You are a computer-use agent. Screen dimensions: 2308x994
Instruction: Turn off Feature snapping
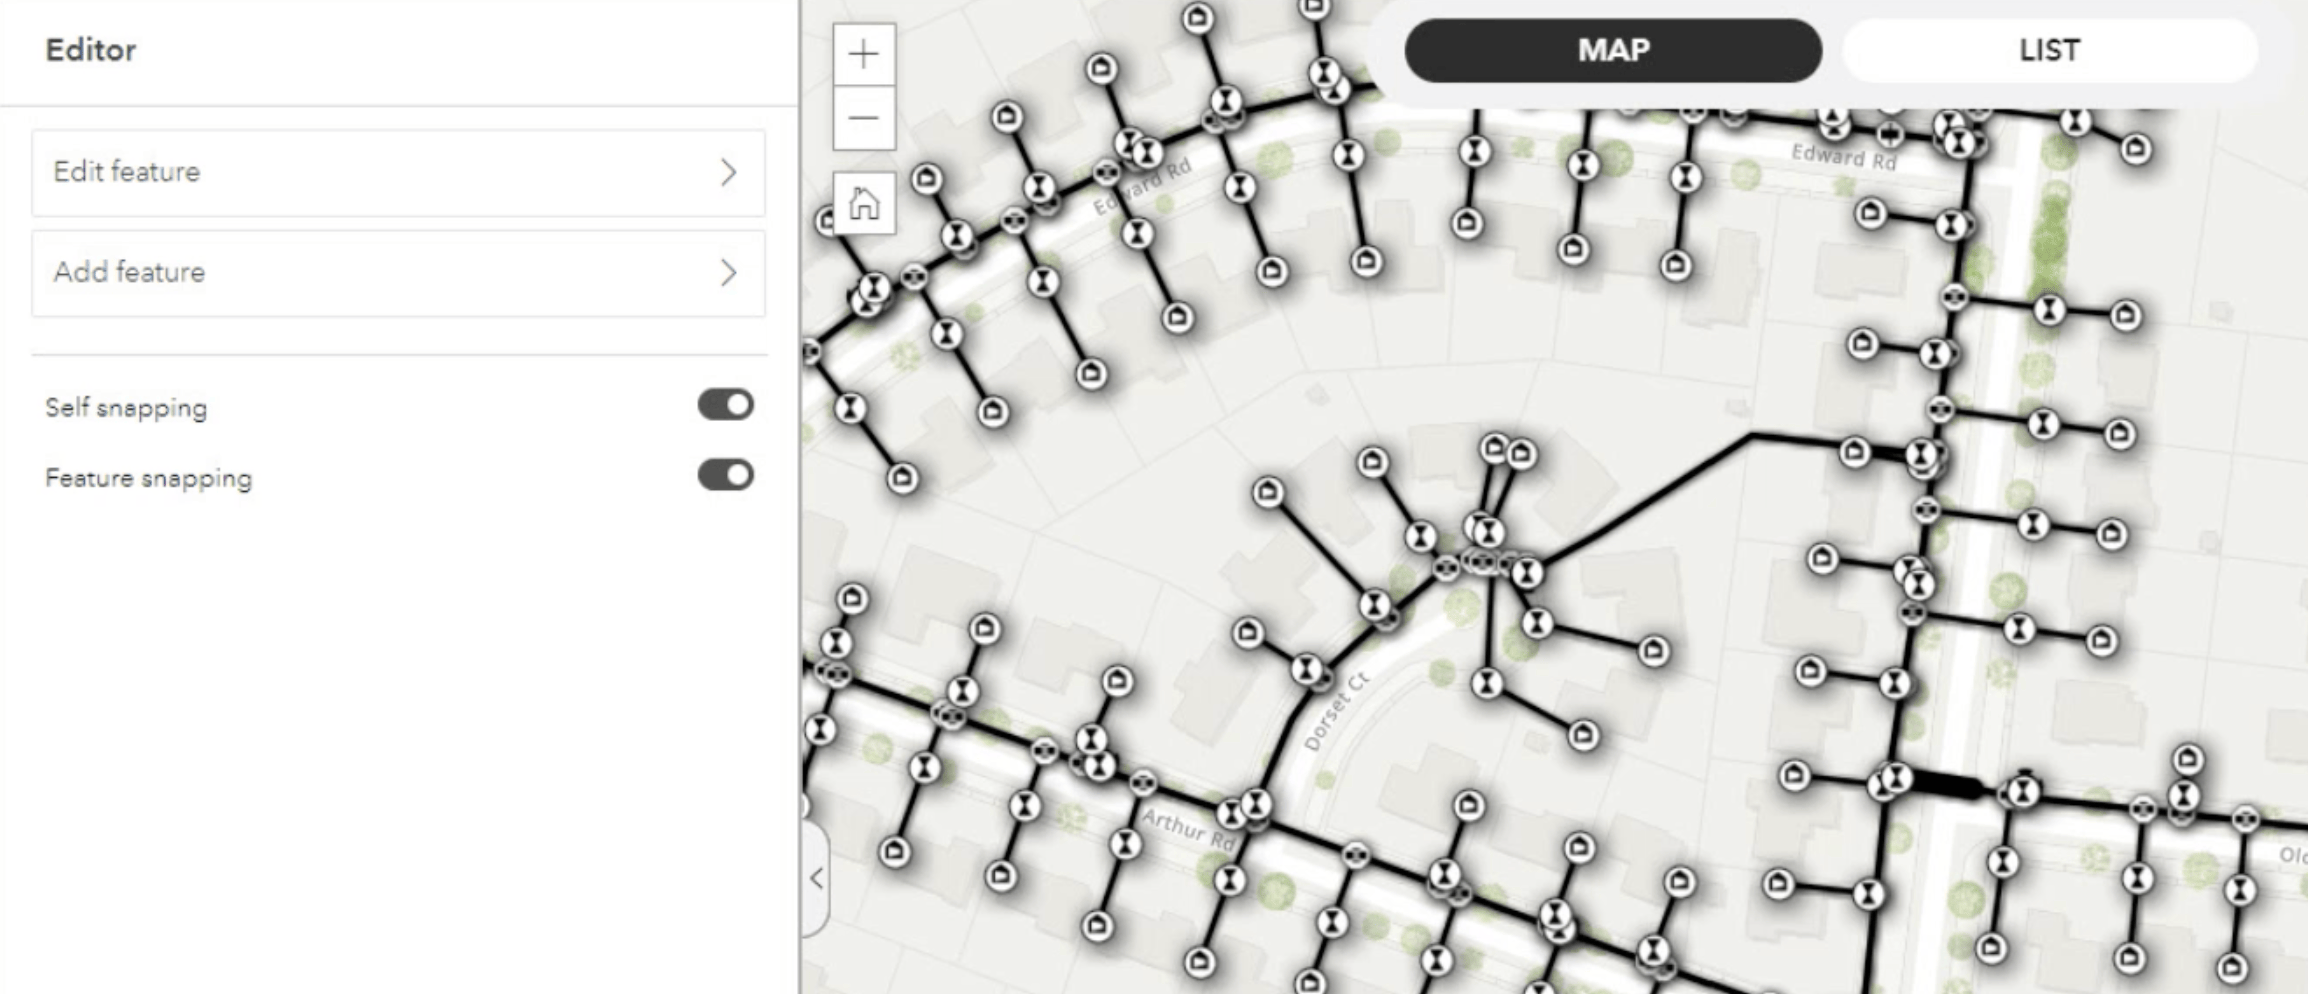click(x=725, y=476)
